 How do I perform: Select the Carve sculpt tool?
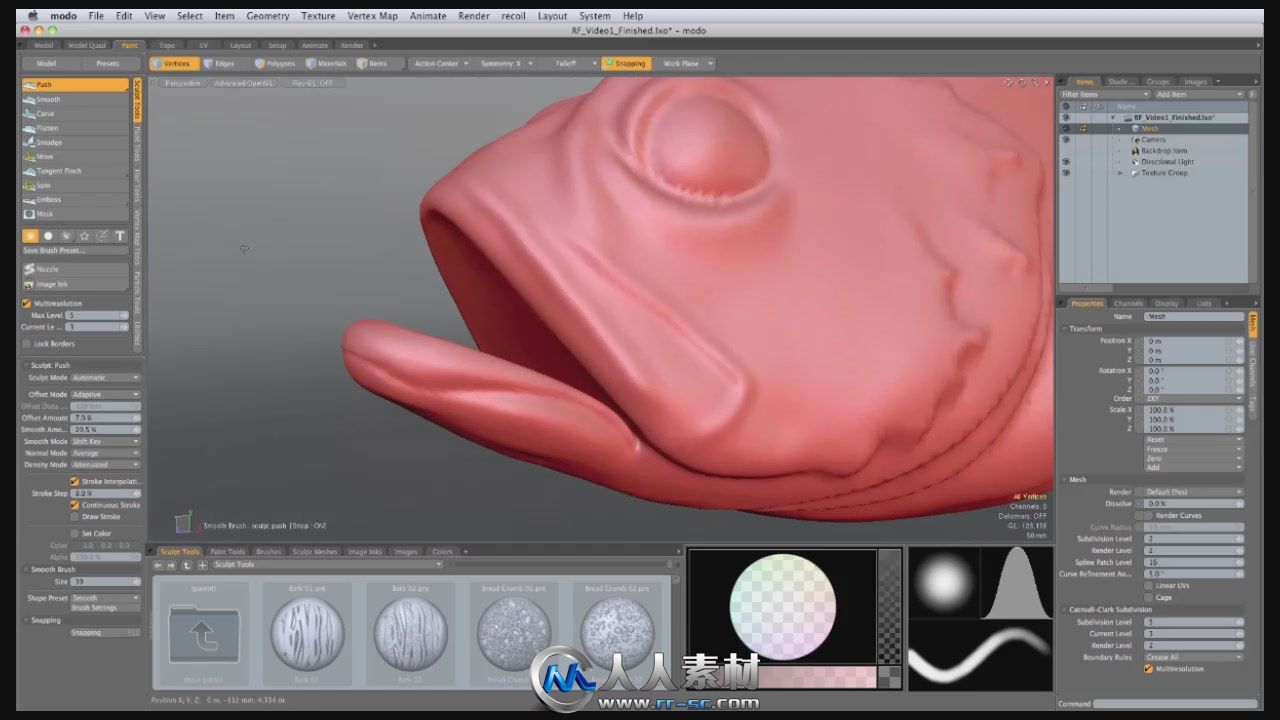point(75,114)
